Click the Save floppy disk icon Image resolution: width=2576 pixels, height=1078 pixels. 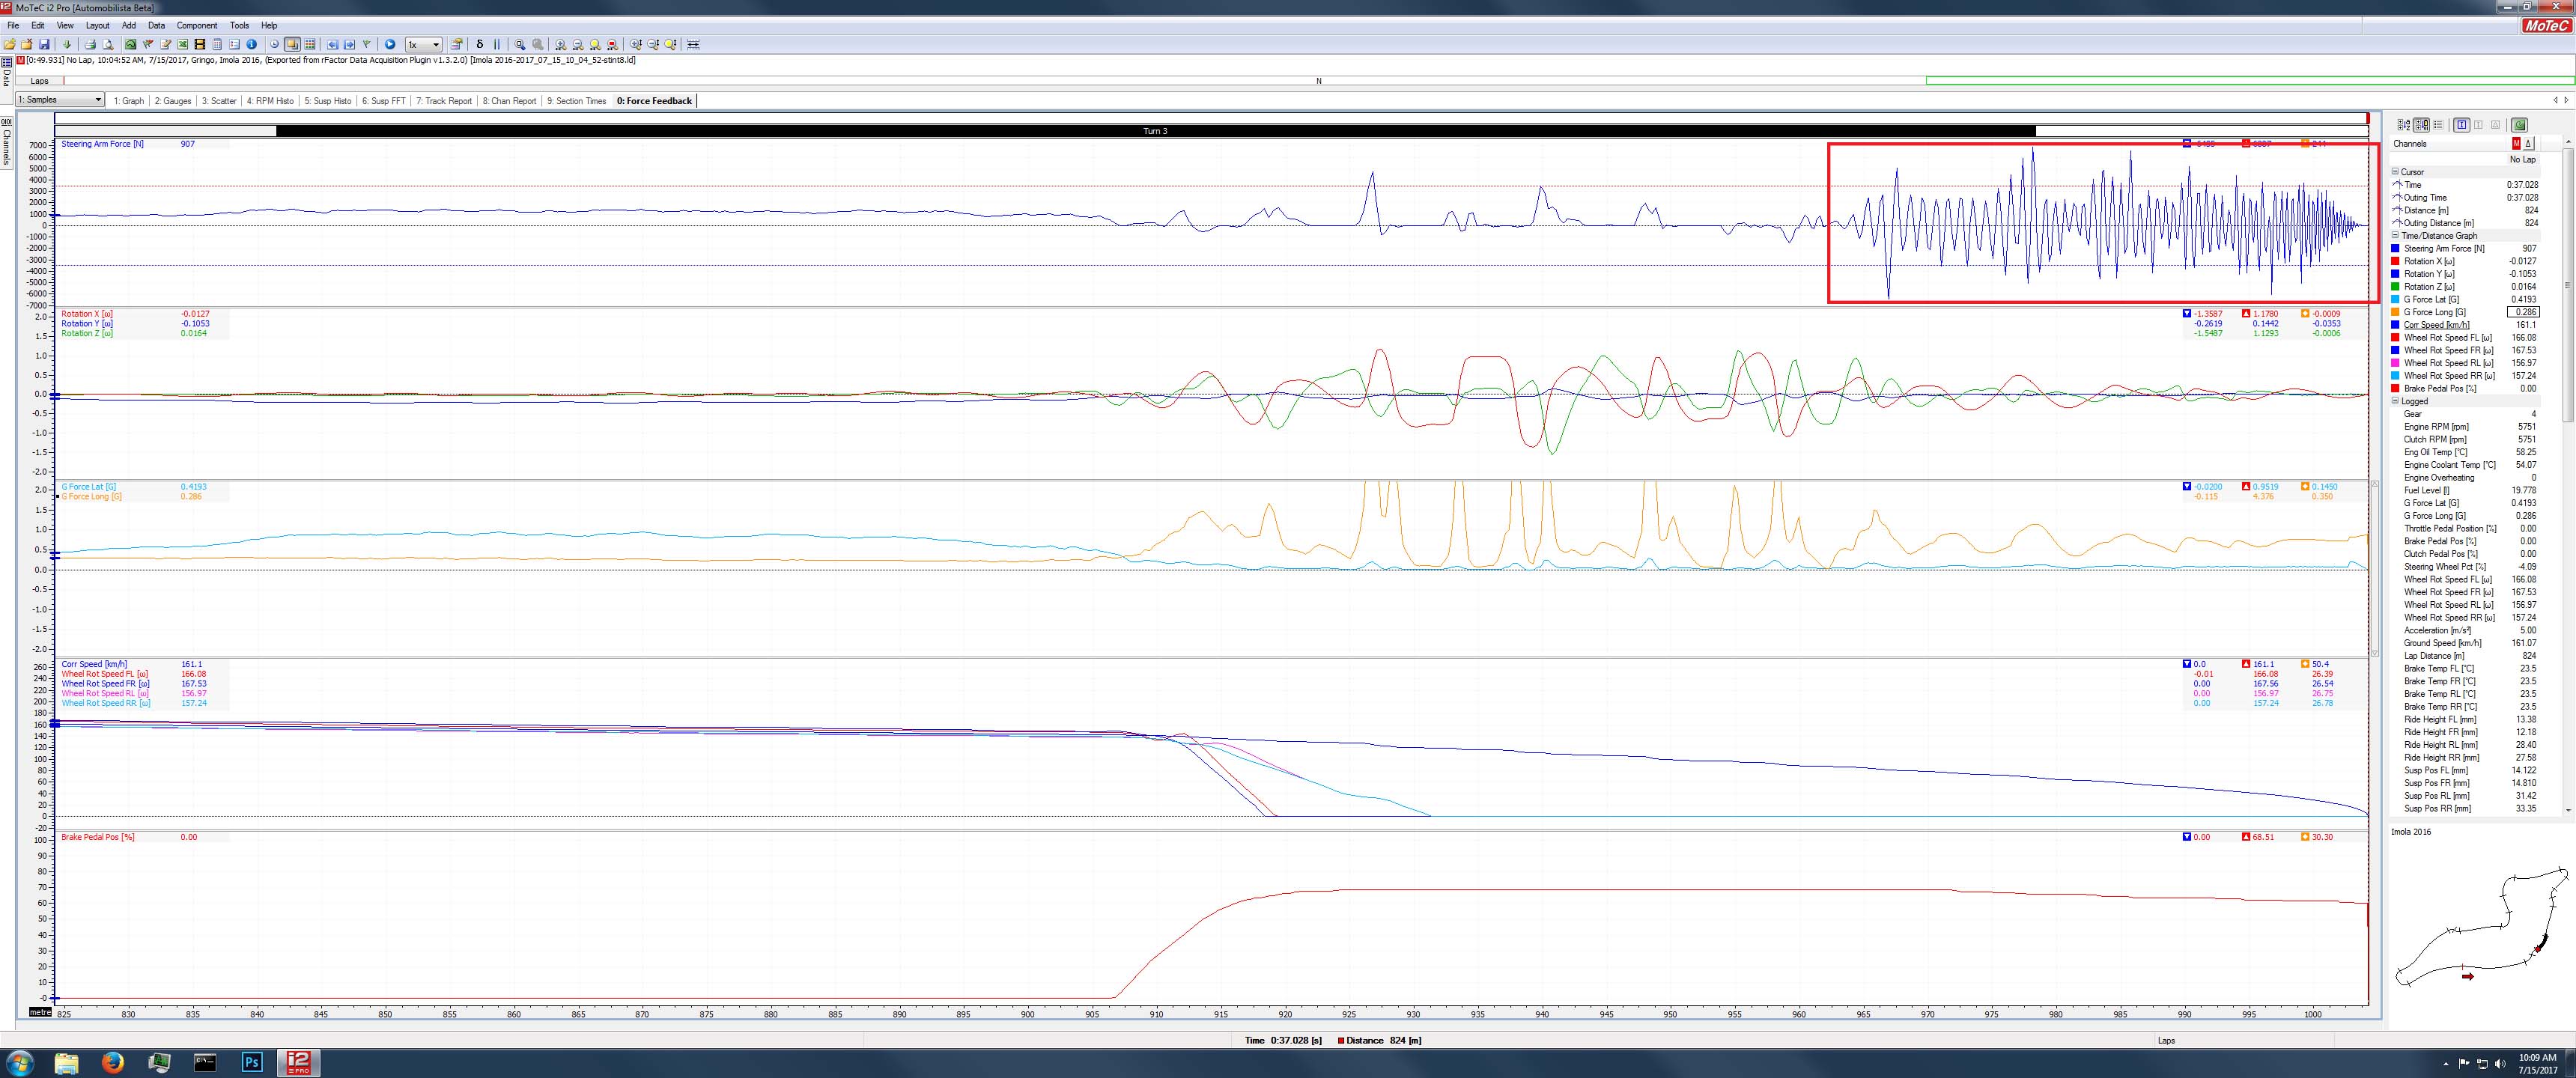coord(44,44)
